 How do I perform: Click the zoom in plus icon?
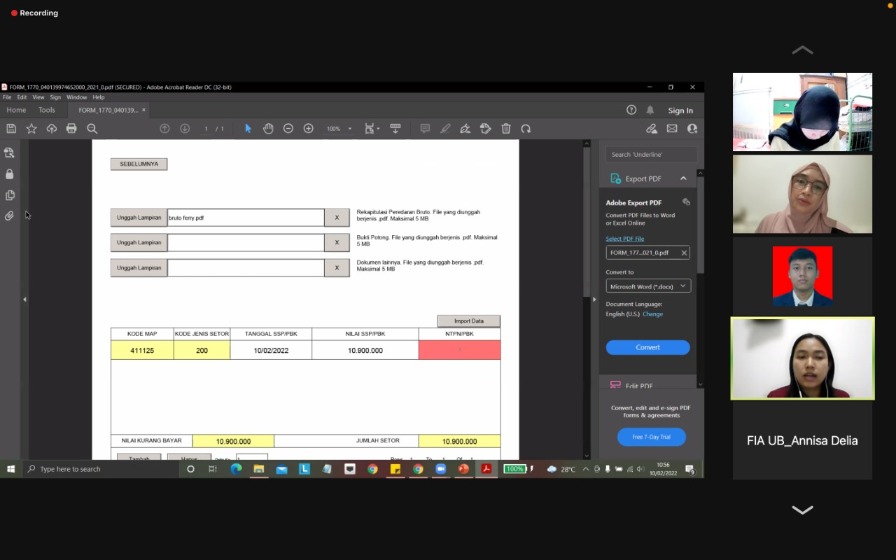pyautogui.click(x=308, y=128)
